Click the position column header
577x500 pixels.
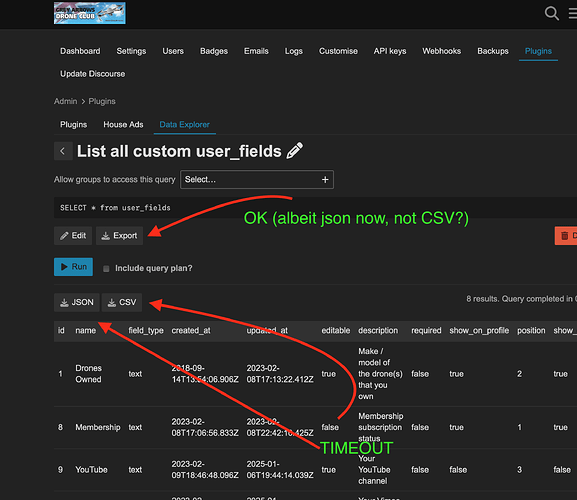(531, 330)
